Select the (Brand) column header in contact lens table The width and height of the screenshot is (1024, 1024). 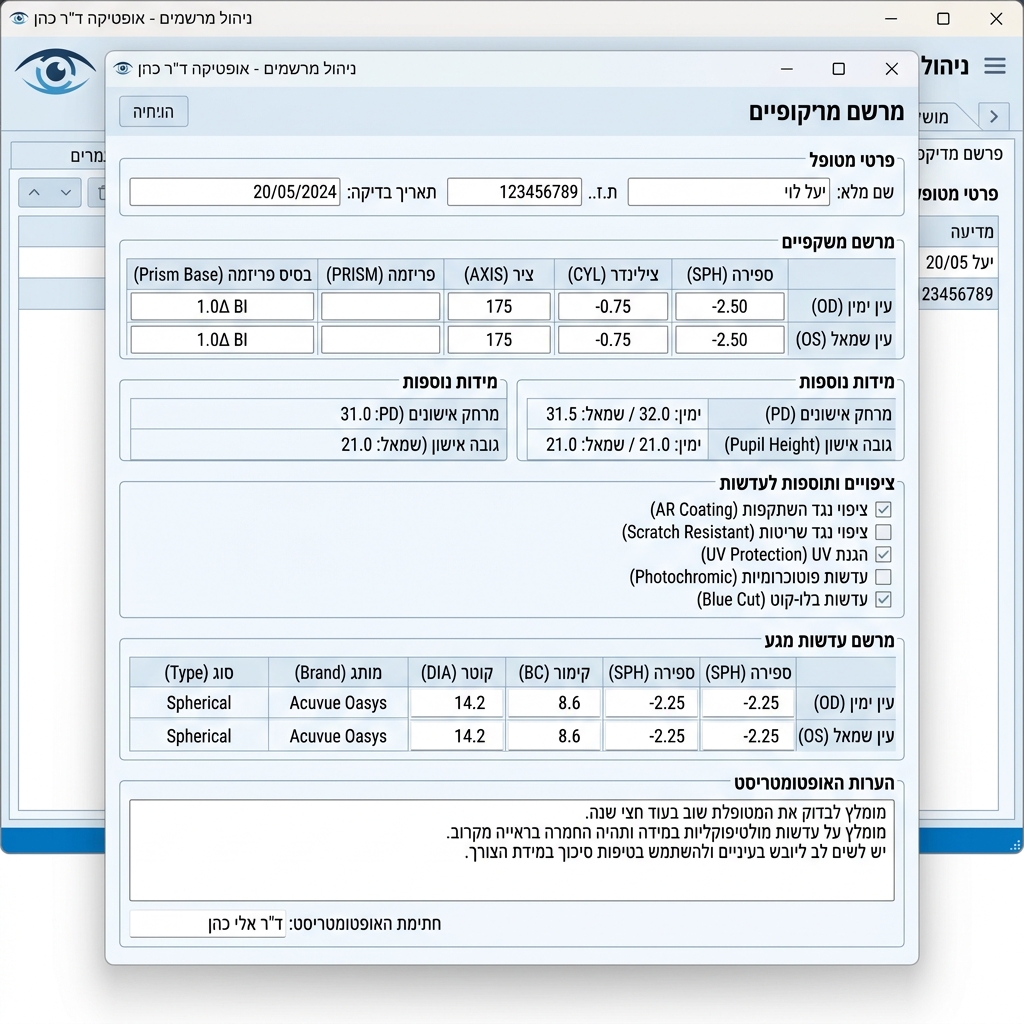pyautogui.click(x=338, y=673)
